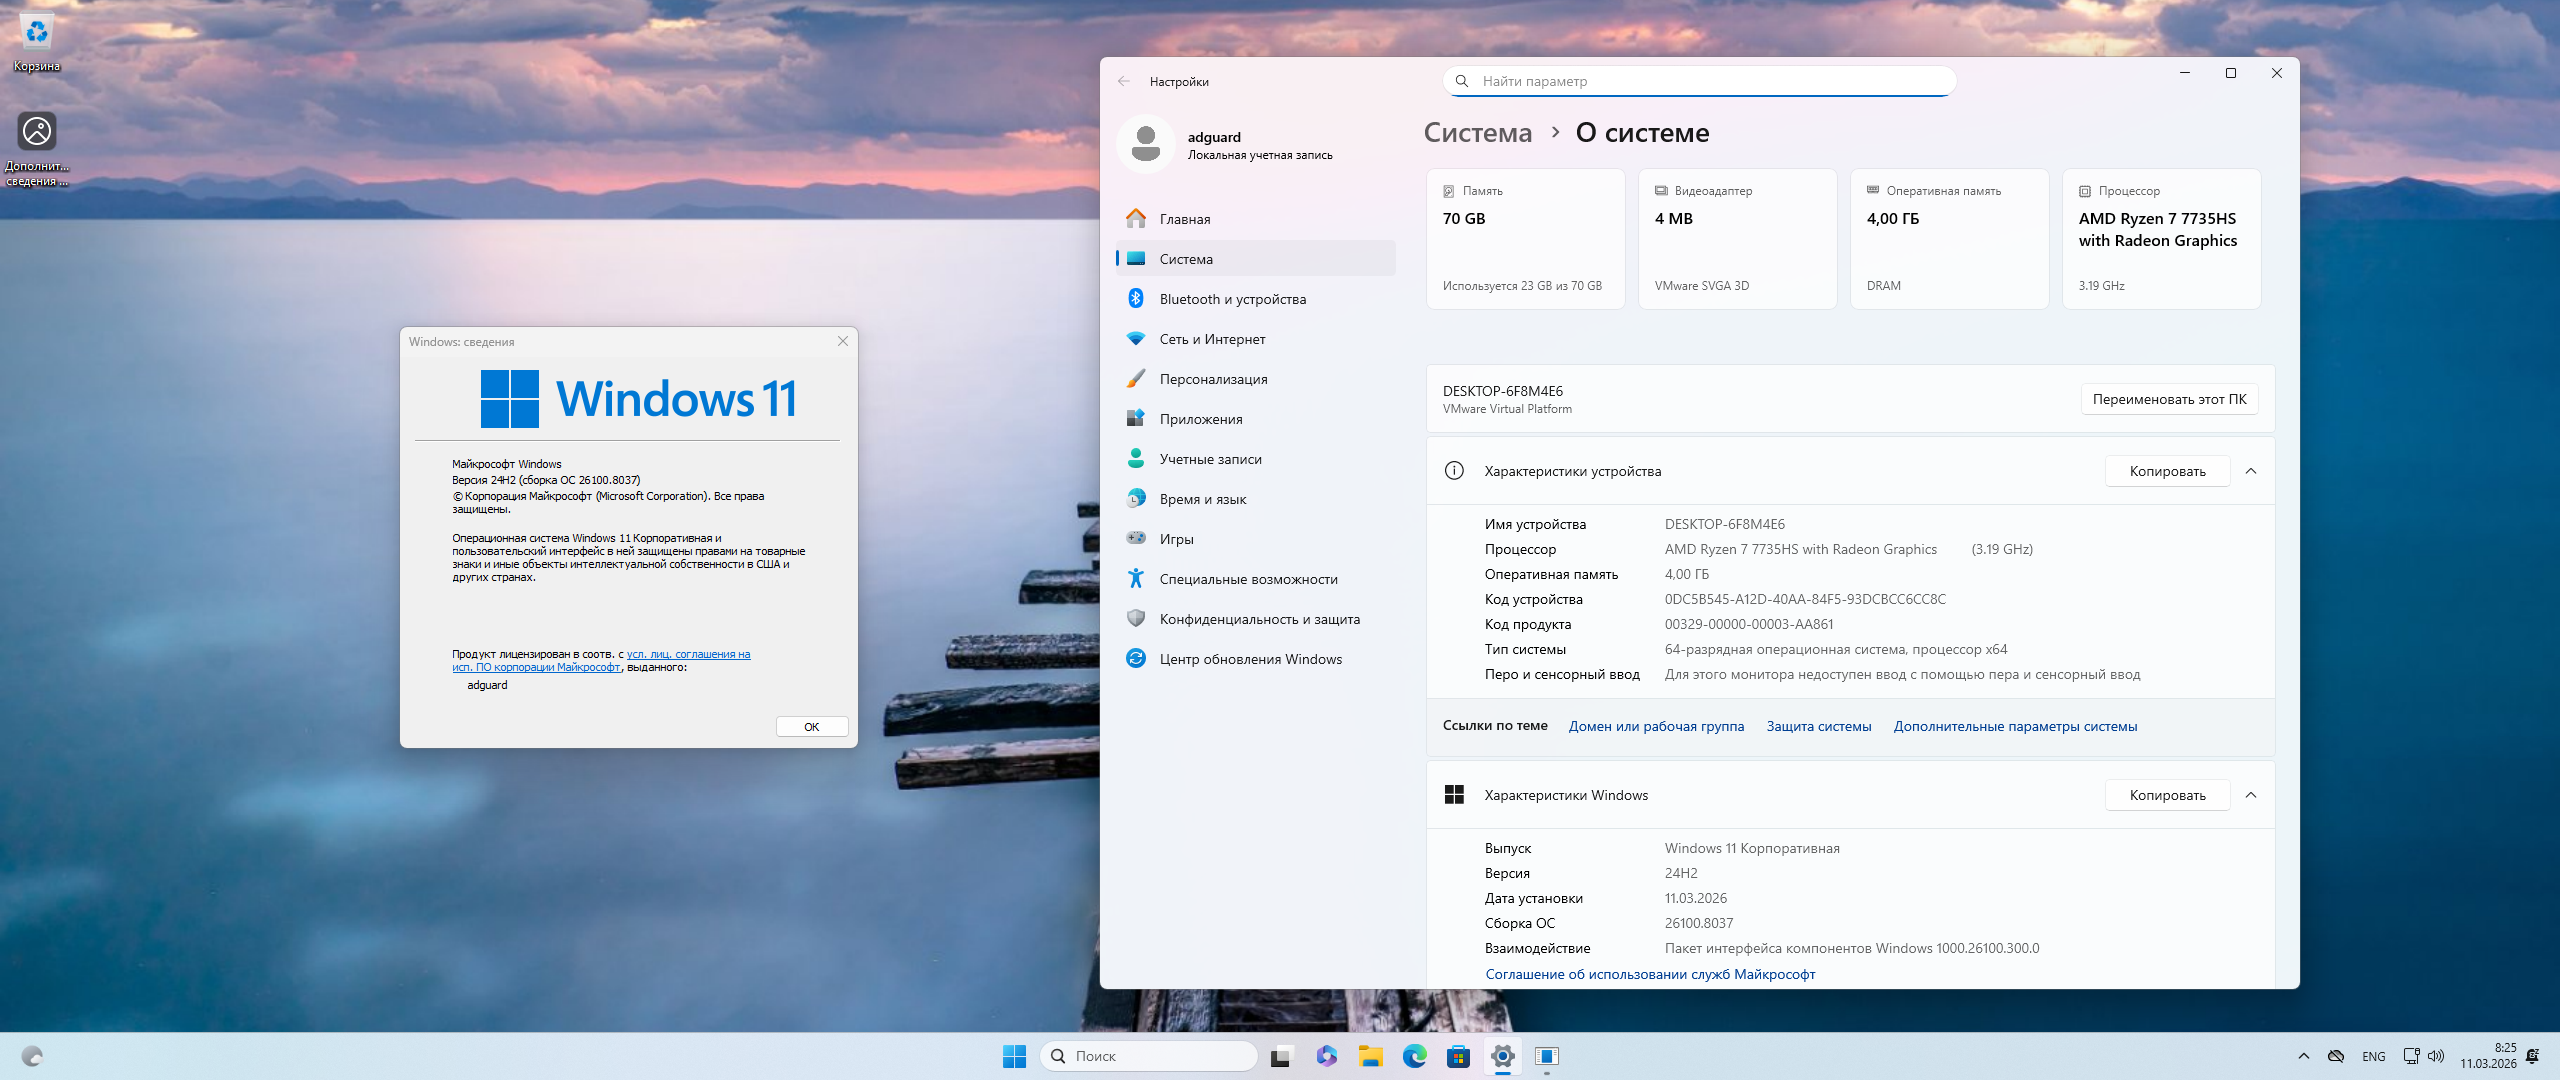The image size is (2560, 1080).
Task: Select Приложения in settings sidebar
Action: point(1201,419)
